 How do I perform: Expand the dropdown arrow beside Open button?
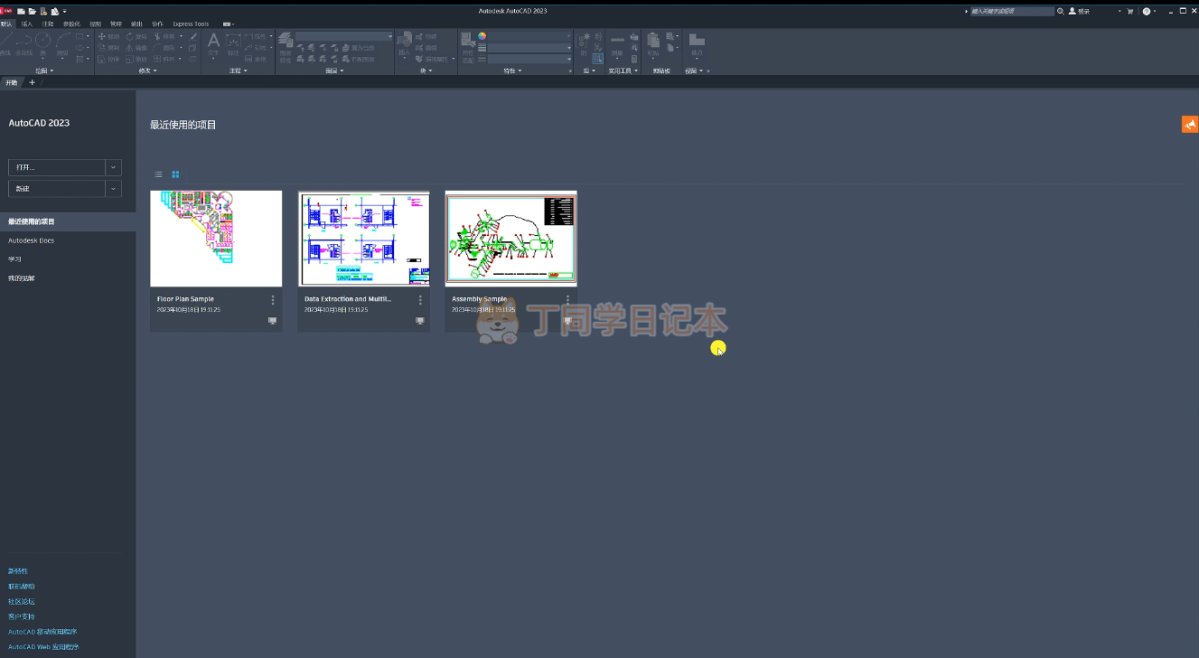tap(113, 167)
